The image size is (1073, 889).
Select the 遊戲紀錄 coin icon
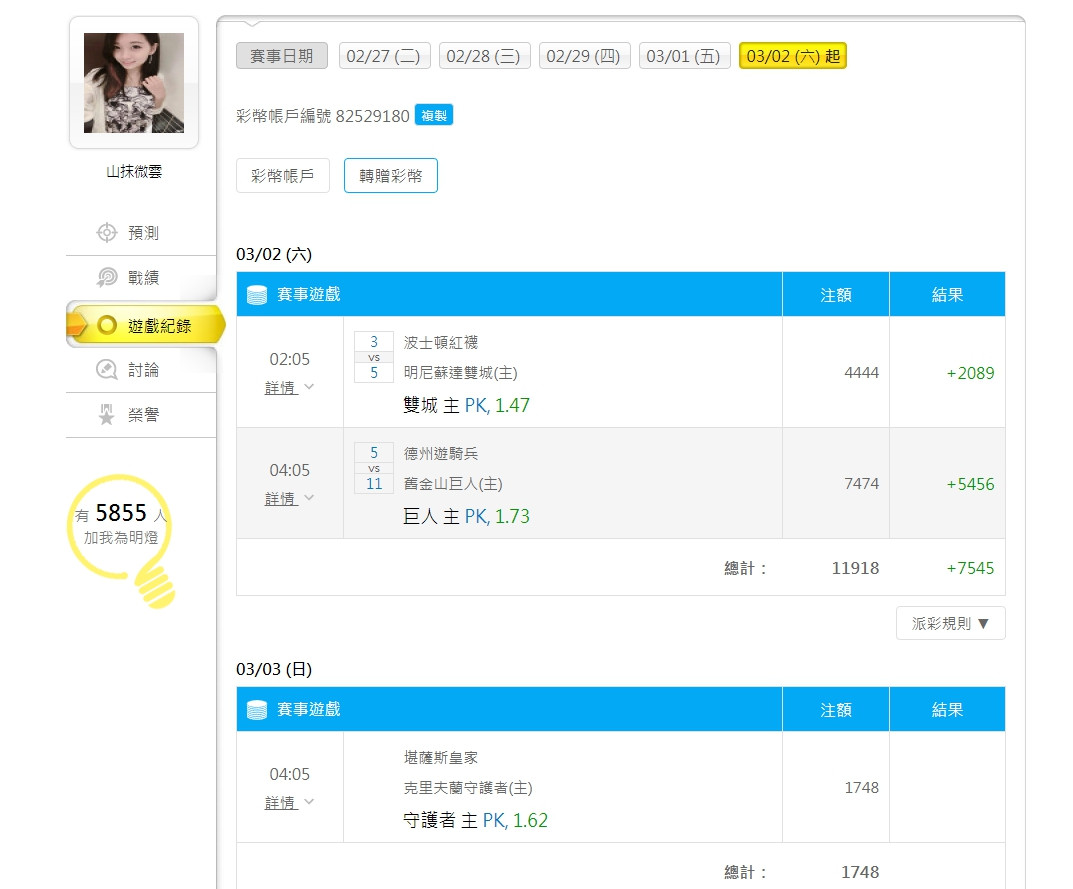click(x=107, y=325)
